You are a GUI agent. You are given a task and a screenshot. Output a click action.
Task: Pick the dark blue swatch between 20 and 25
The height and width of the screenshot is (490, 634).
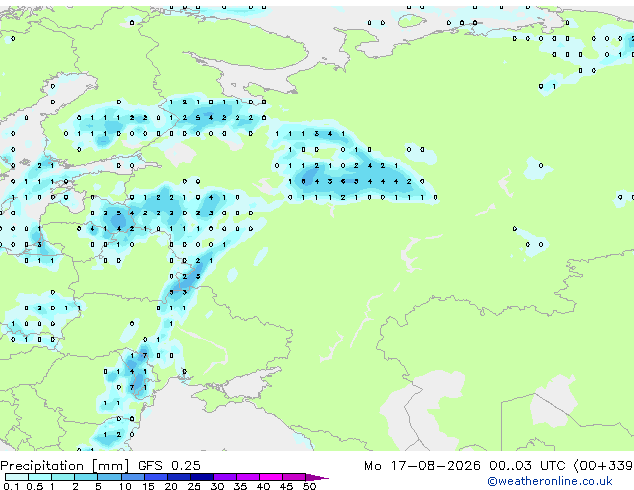pyautogui.click(x=179, y=477)
